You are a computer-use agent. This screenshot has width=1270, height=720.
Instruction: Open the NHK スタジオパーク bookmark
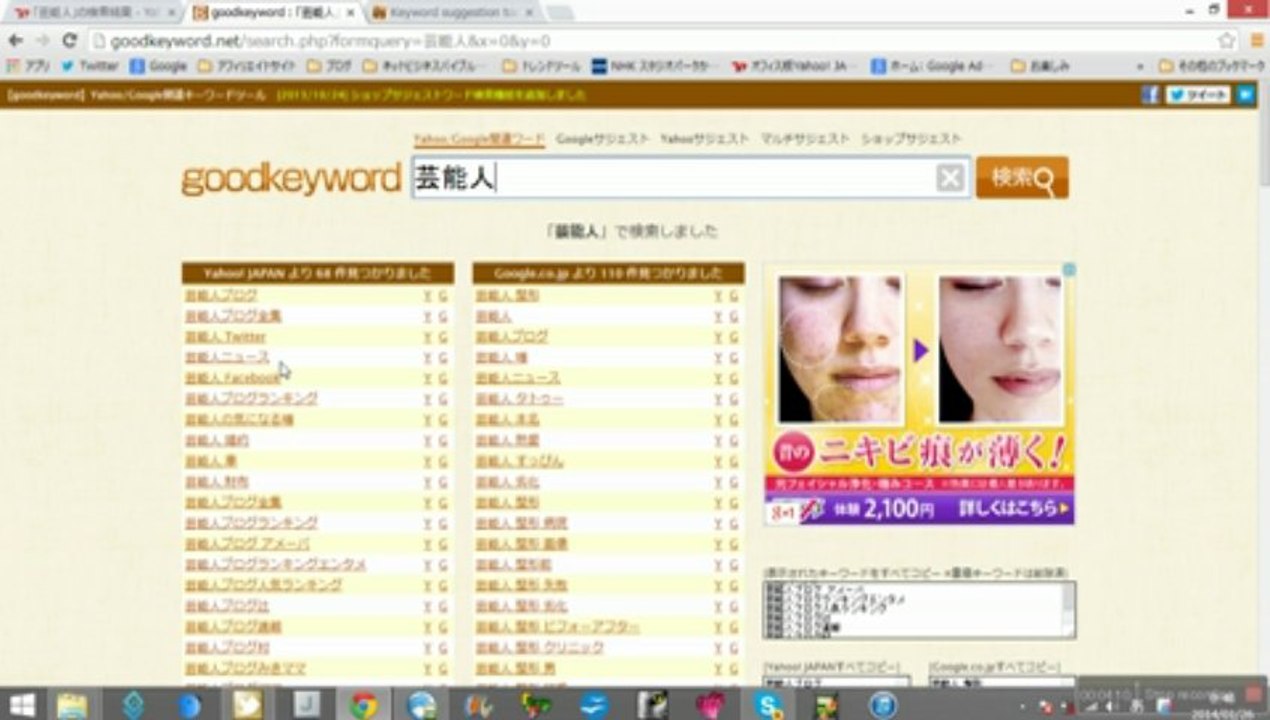[x=655, y=66]
